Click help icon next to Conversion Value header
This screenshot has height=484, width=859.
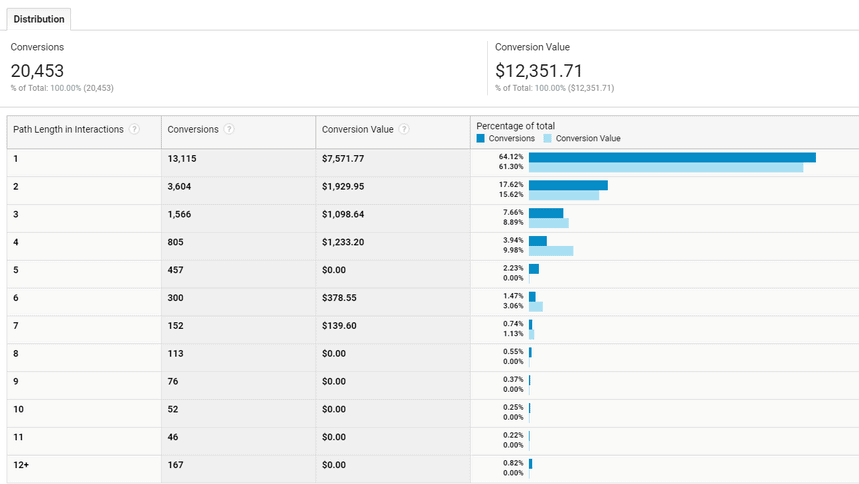click(x=404, y=129)
